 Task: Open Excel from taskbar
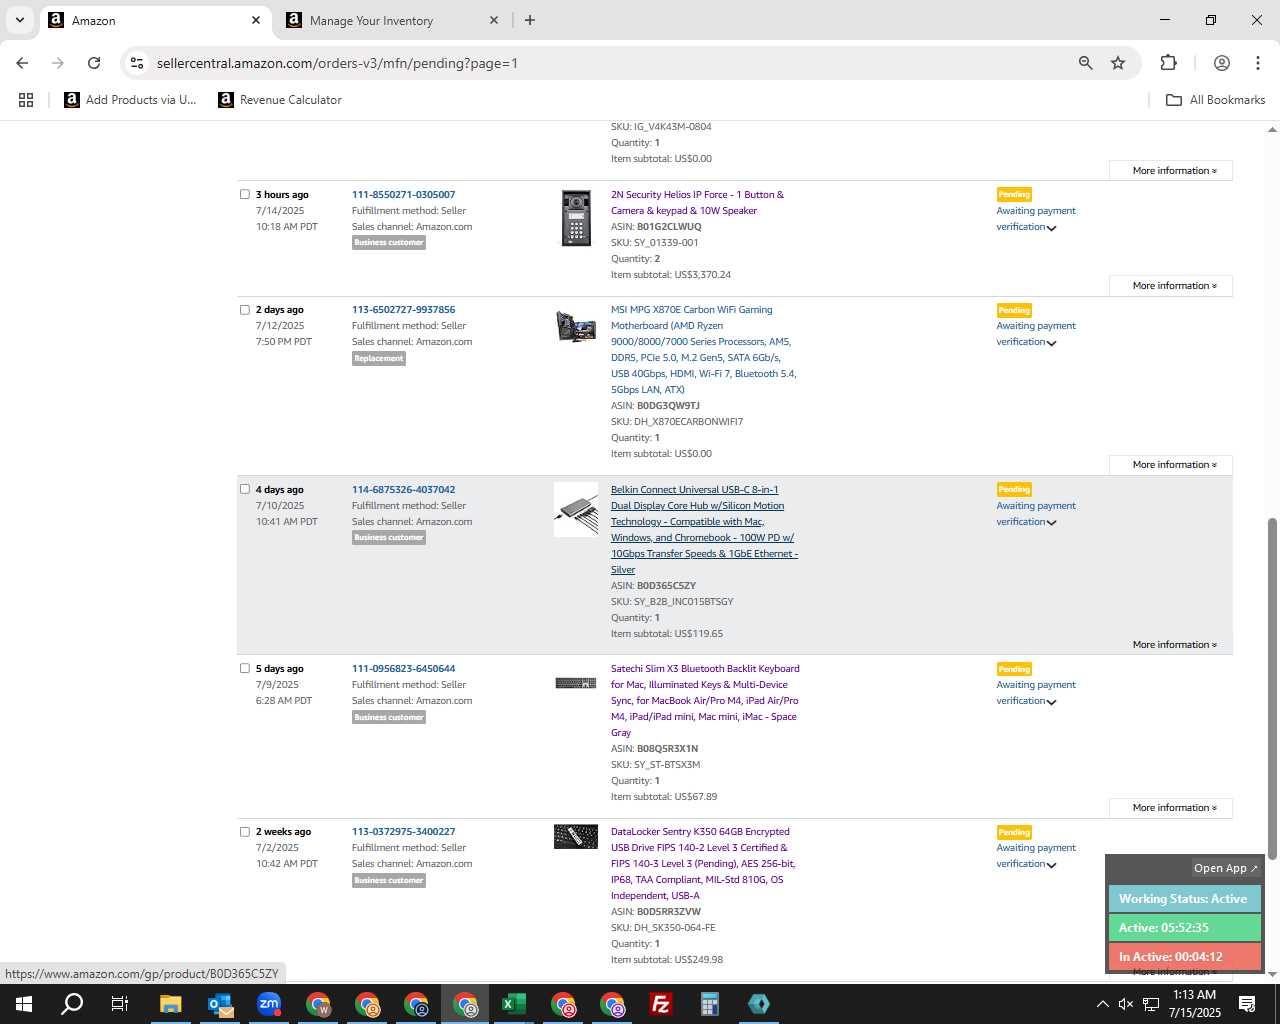point(514,1004)
